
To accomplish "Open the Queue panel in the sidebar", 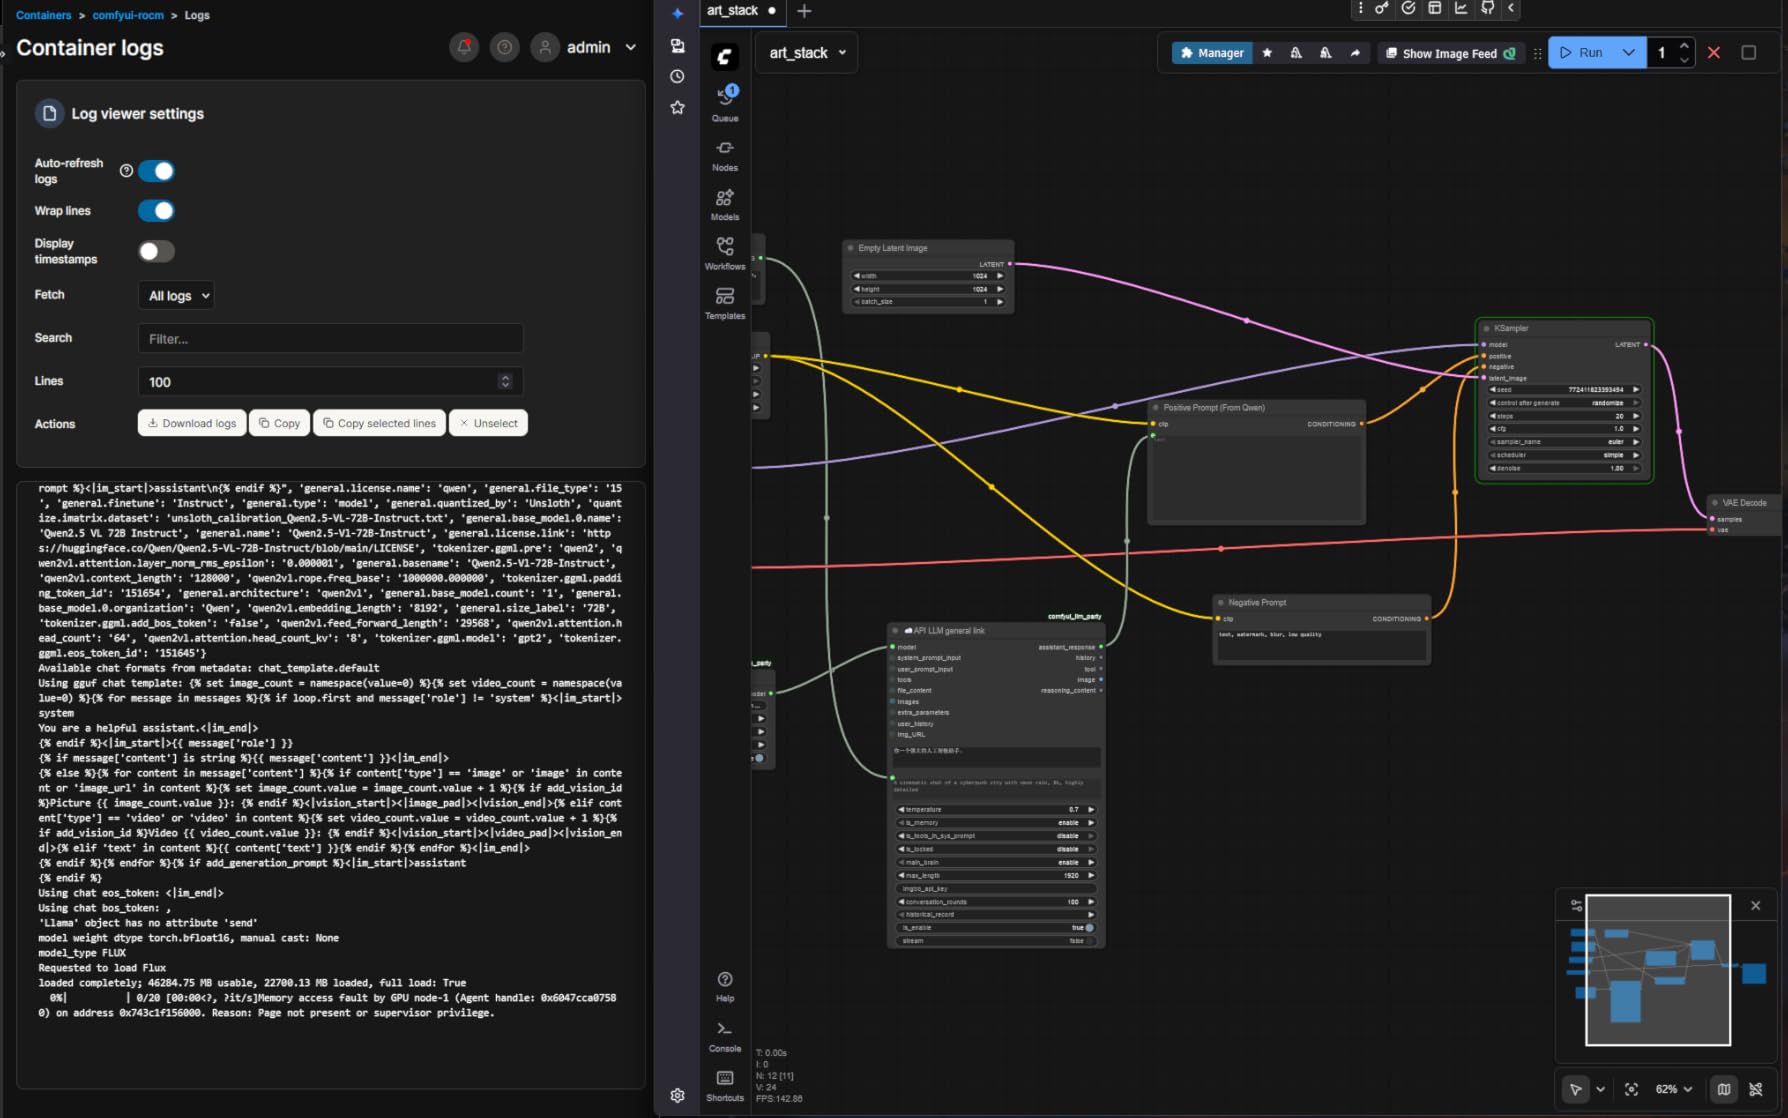I will 725,103.
